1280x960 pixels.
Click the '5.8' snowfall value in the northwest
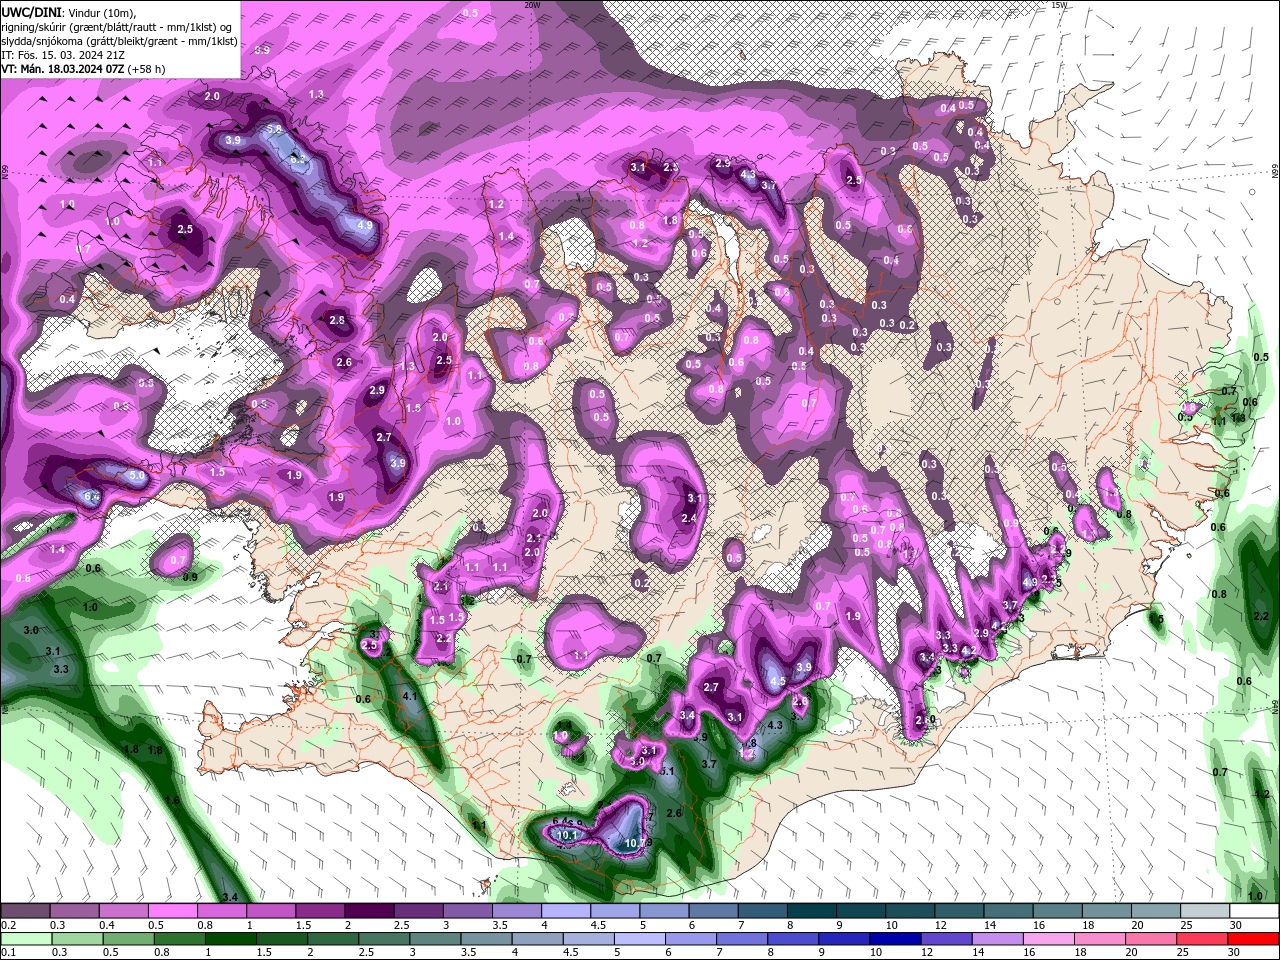tap(275, 130)
